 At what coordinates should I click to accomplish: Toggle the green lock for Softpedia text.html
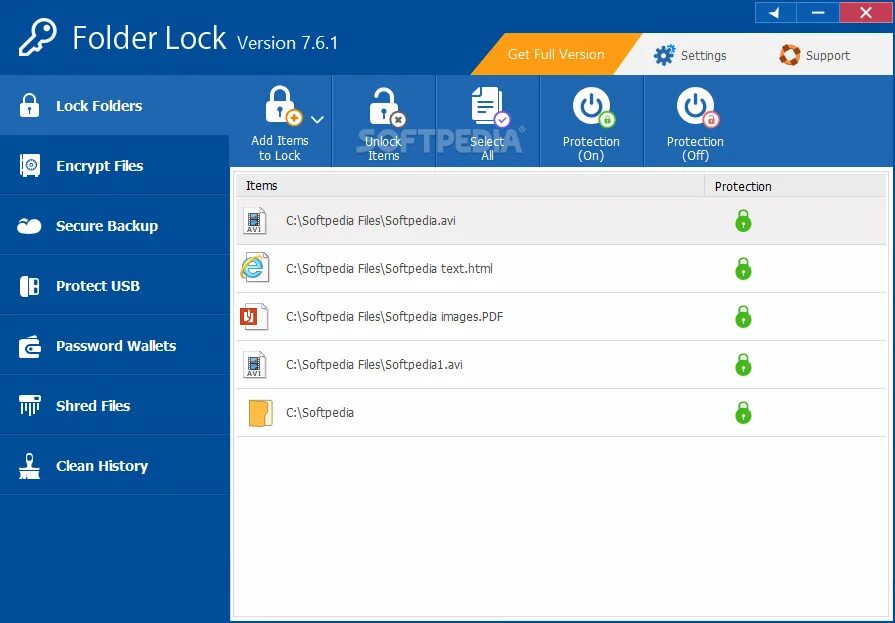click(x=743, y=268)
